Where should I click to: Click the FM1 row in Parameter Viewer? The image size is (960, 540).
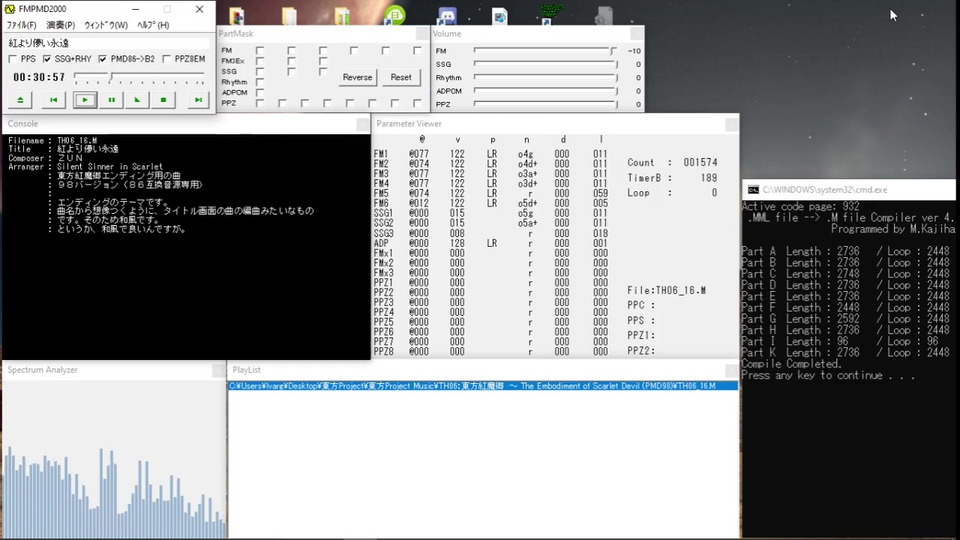(x=491, y=154)
